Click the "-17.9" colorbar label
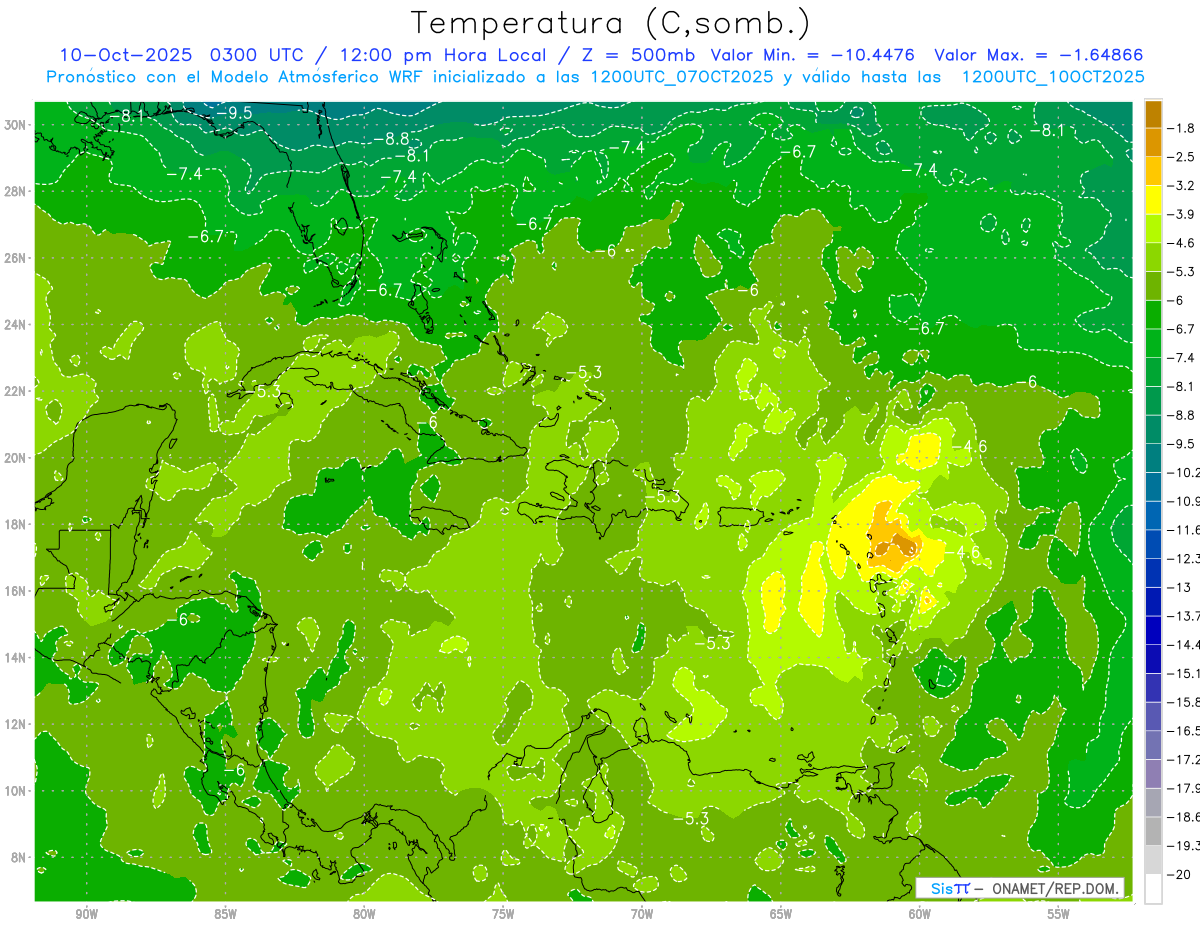The width and height of the screenshot is (1200, 927). (1185, 789)
